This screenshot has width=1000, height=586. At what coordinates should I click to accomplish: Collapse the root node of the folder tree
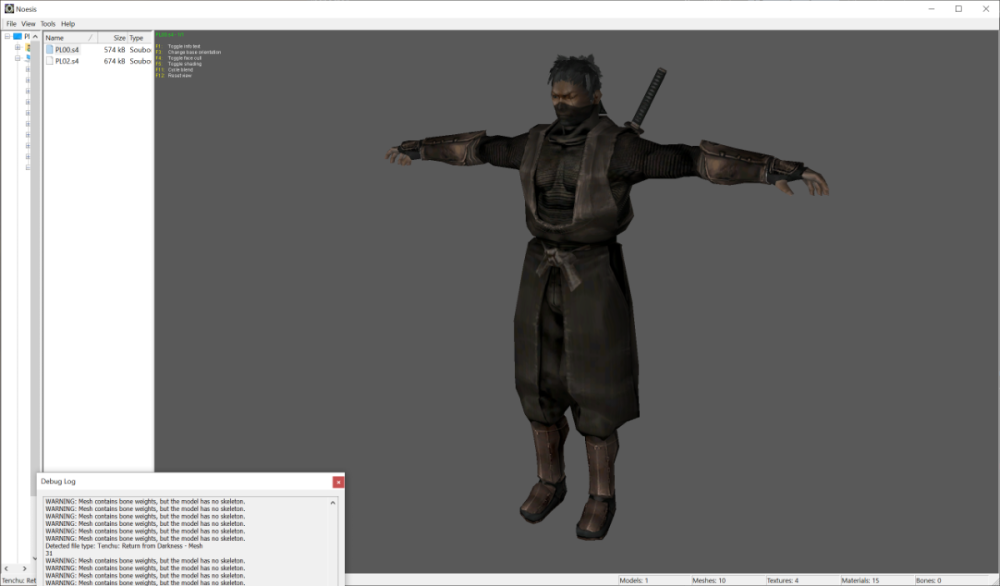[7, 36]
